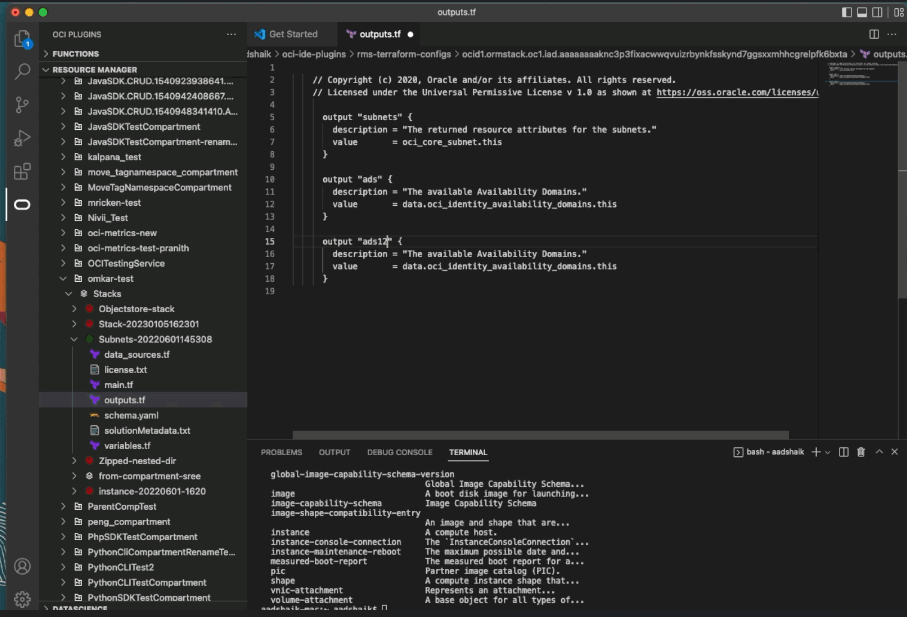Toggle the primary side bar layout icon
907x617 pixels.
click(x=848, y=12)
